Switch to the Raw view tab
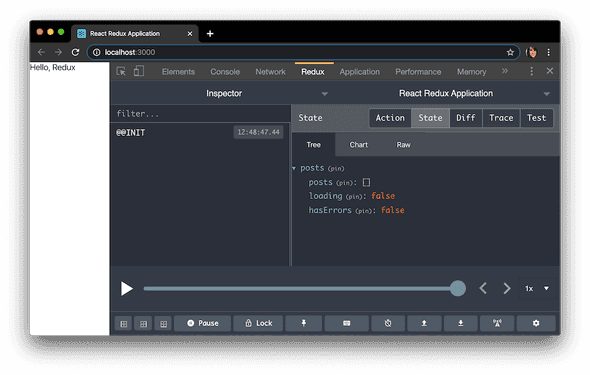This screenshot has height=375, width=590. (403, 145)
